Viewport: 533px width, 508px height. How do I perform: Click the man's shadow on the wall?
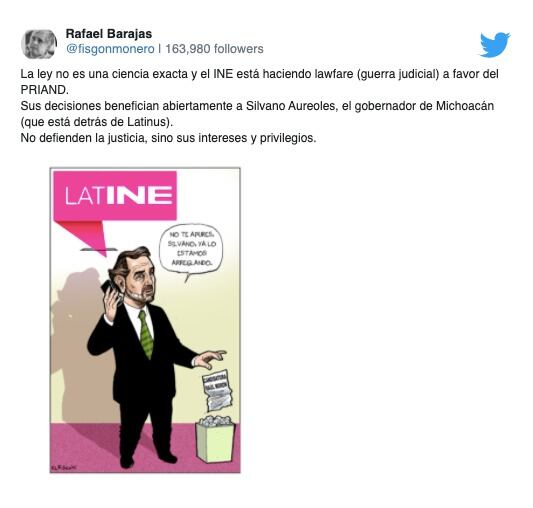click(x=79, y=340)
